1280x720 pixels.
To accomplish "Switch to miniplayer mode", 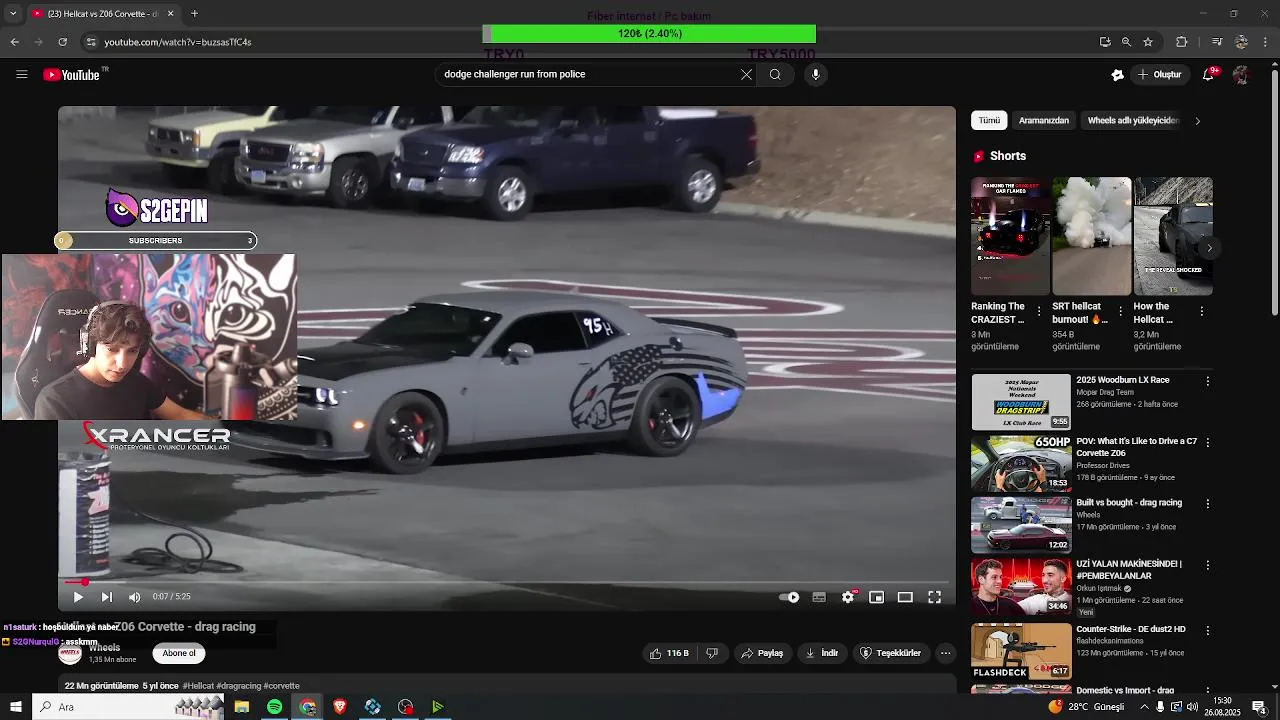I will [876, 597].
